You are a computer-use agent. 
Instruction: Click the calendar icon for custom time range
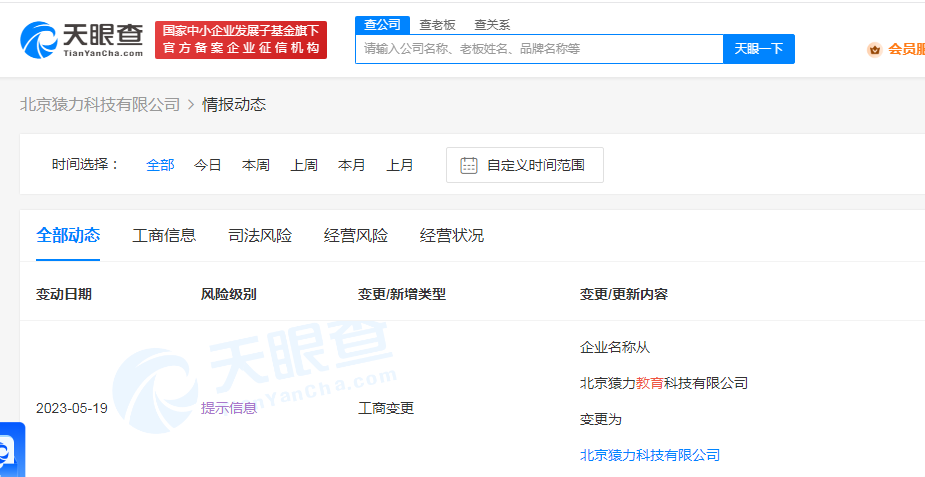click(468, 165)
